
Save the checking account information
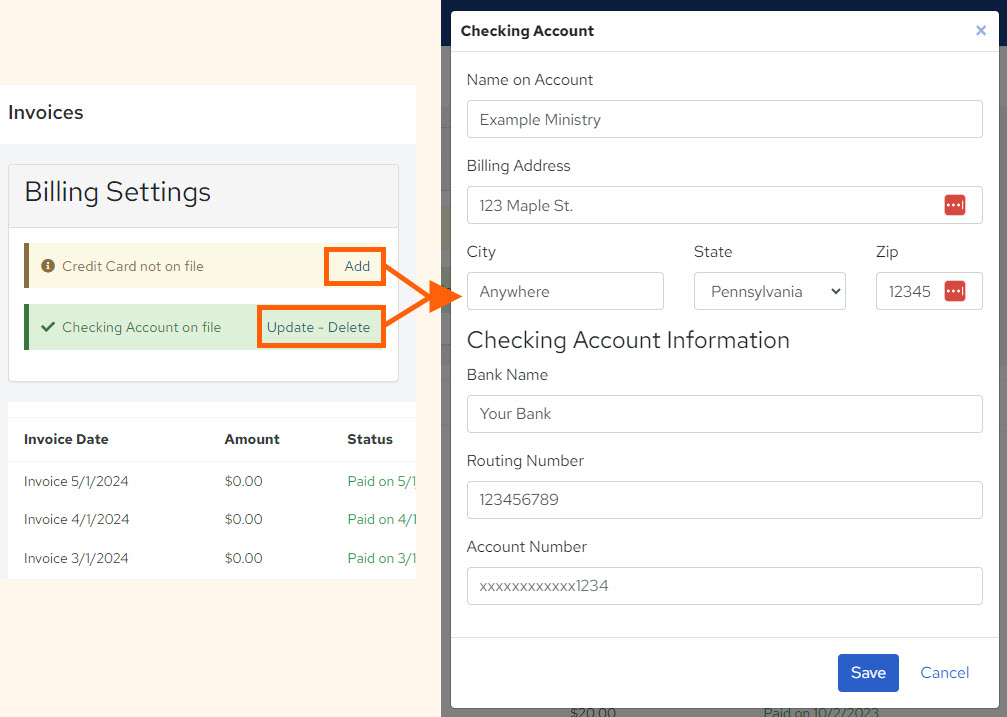click(x=867, y=672)
